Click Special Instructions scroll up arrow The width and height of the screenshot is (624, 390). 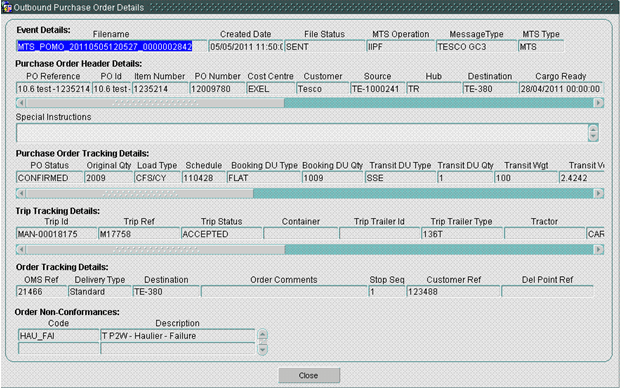pos(593,129)
